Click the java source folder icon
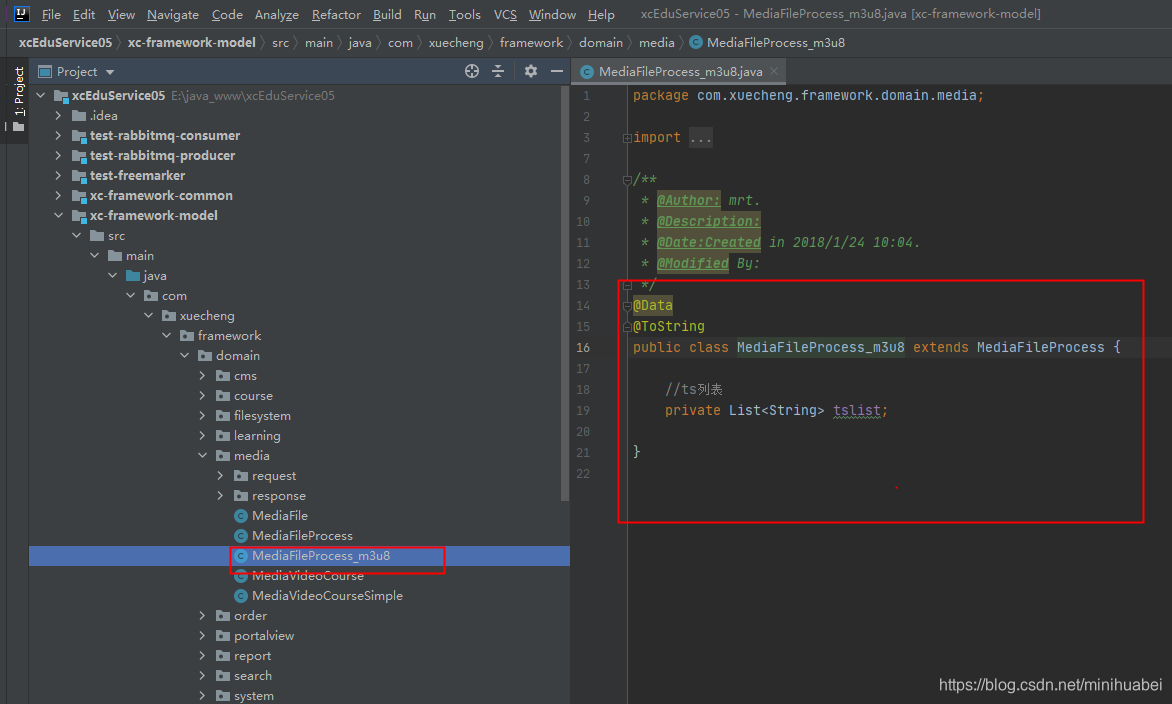Viewport: 1172px width, 704px height. (x=133, y=276)
